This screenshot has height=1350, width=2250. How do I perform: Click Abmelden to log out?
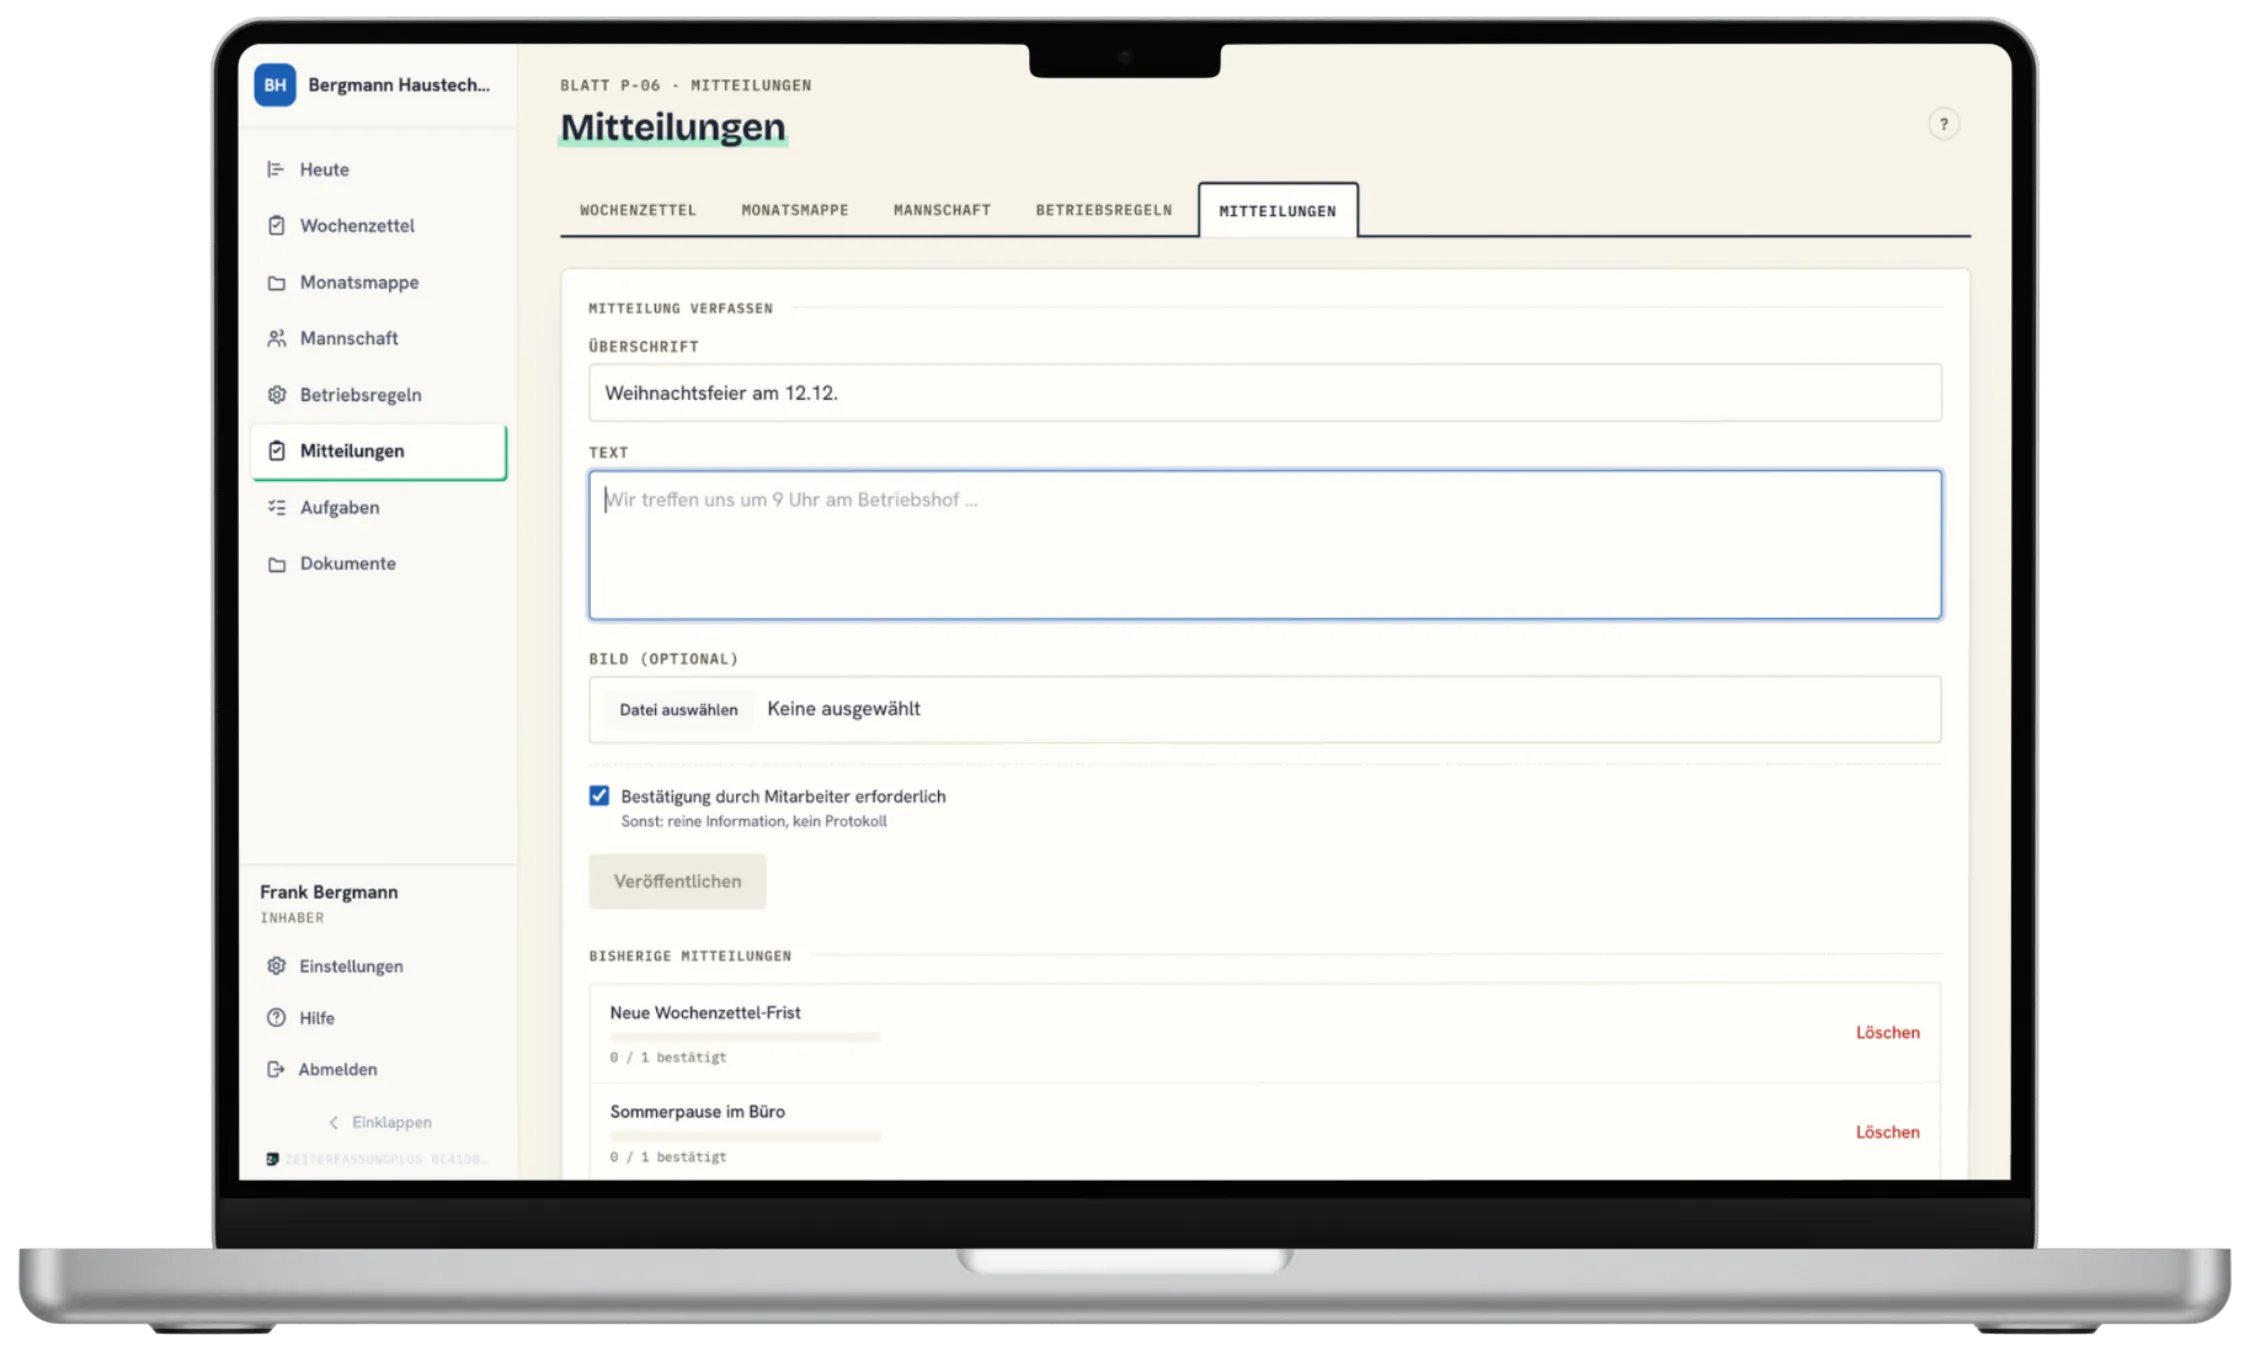pos(338,1070)
